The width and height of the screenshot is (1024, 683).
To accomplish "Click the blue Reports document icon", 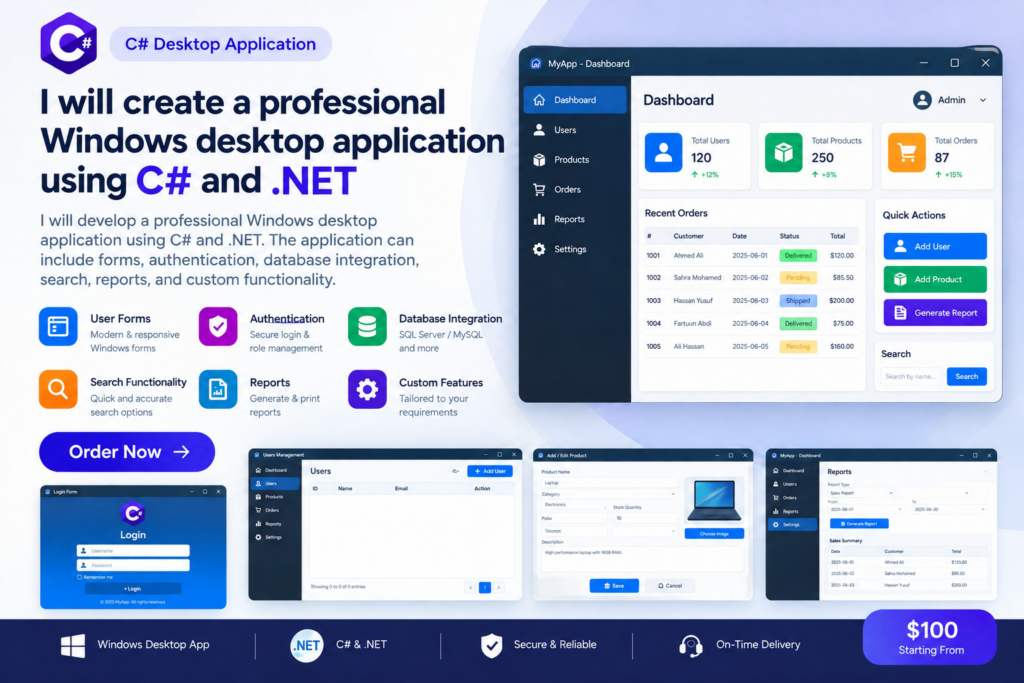I will pyautogui.click(x=218, y=389).
